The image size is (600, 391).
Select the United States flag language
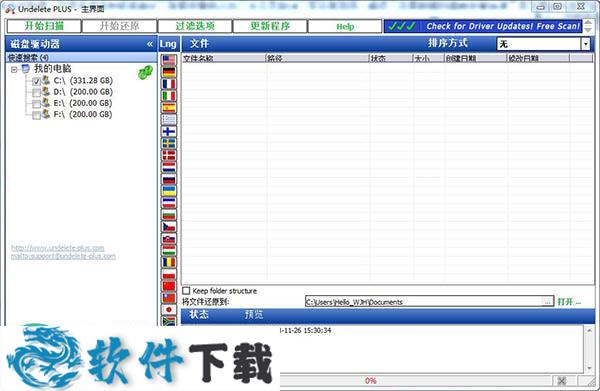pyautogui.click(x=169, y=60)
